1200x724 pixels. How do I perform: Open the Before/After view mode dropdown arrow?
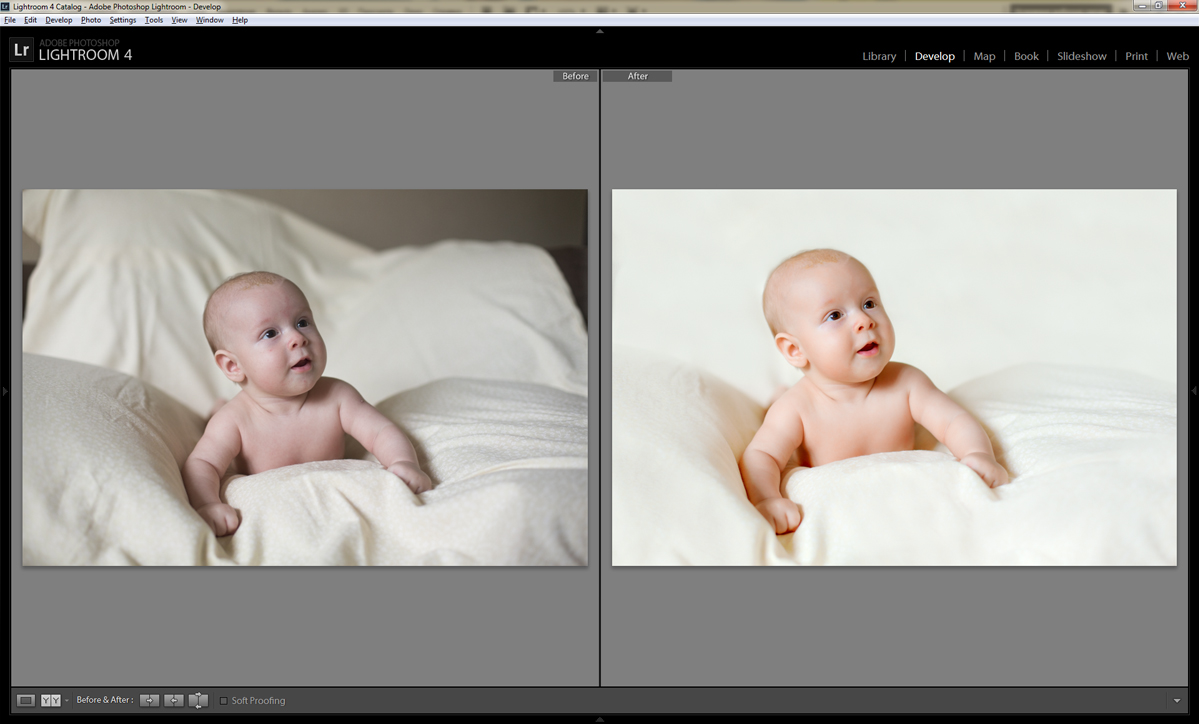click(67, 700)
